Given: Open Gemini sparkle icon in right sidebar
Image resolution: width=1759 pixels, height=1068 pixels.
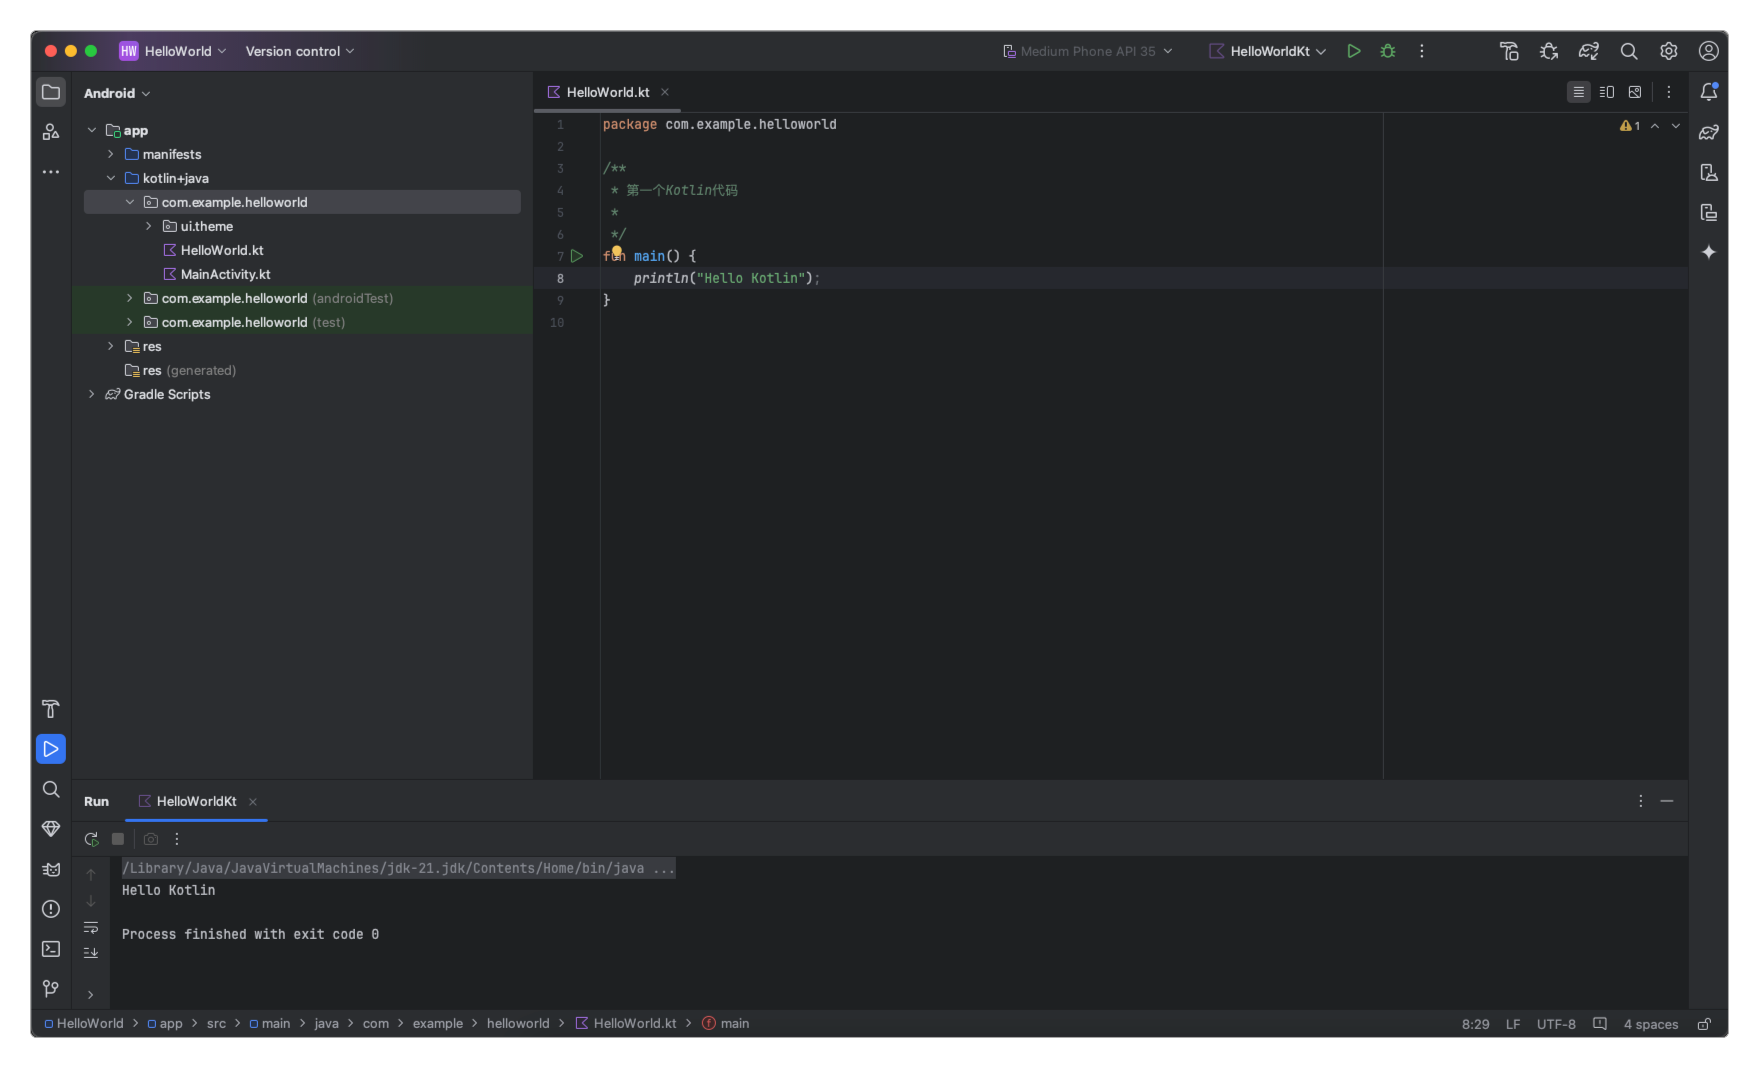Looking at the screenshot, I should [x=1708, y=252].
